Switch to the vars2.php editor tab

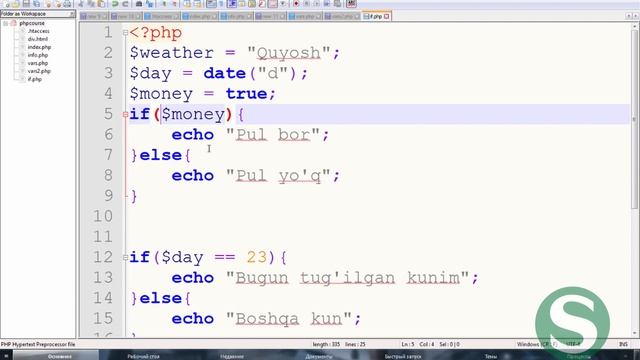pyautogui.click(x=342, y=16)
